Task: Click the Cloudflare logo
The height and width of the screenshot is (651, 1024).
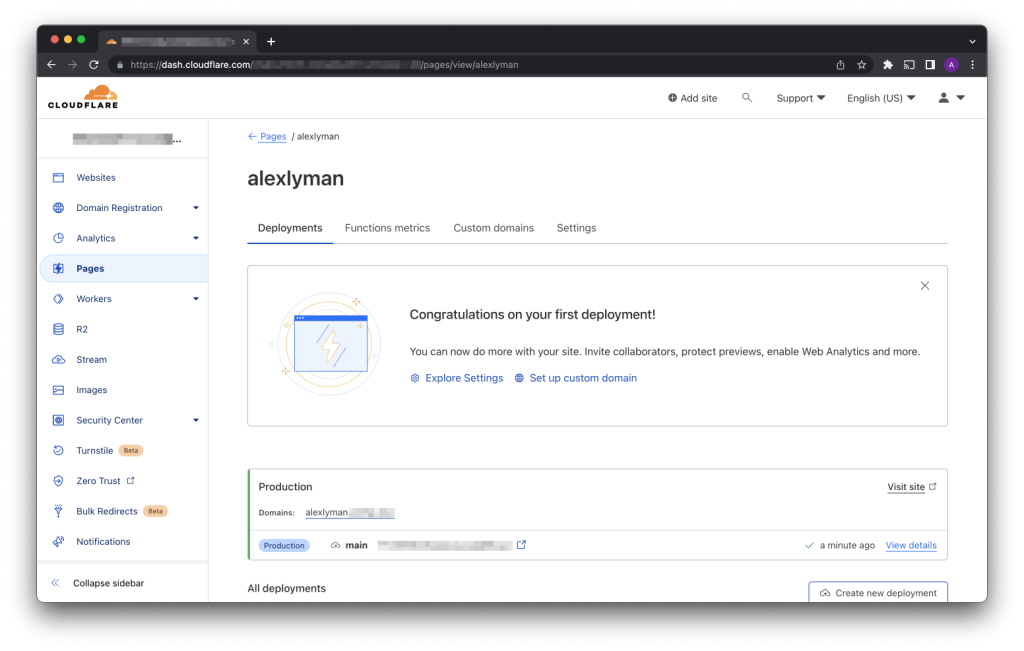Action: coord(83,97)
